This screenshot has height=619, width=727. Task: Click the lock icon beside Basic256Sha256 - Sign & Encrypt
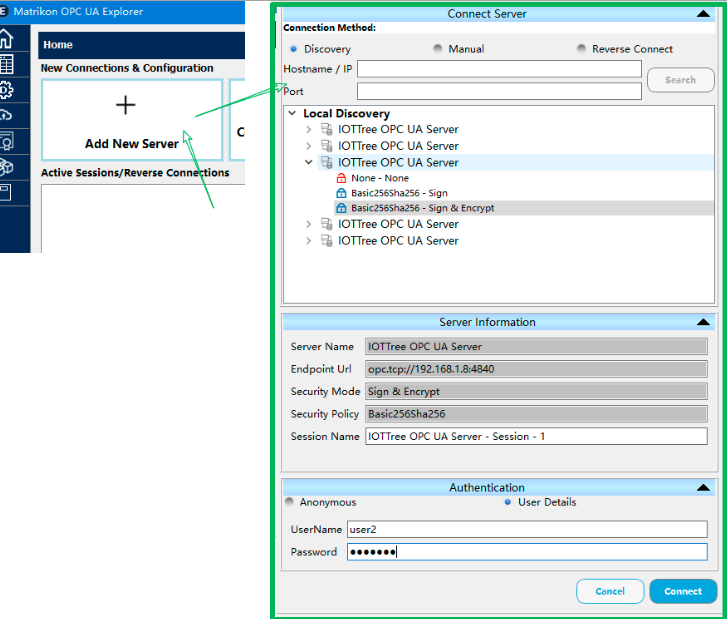click(341, 208)
